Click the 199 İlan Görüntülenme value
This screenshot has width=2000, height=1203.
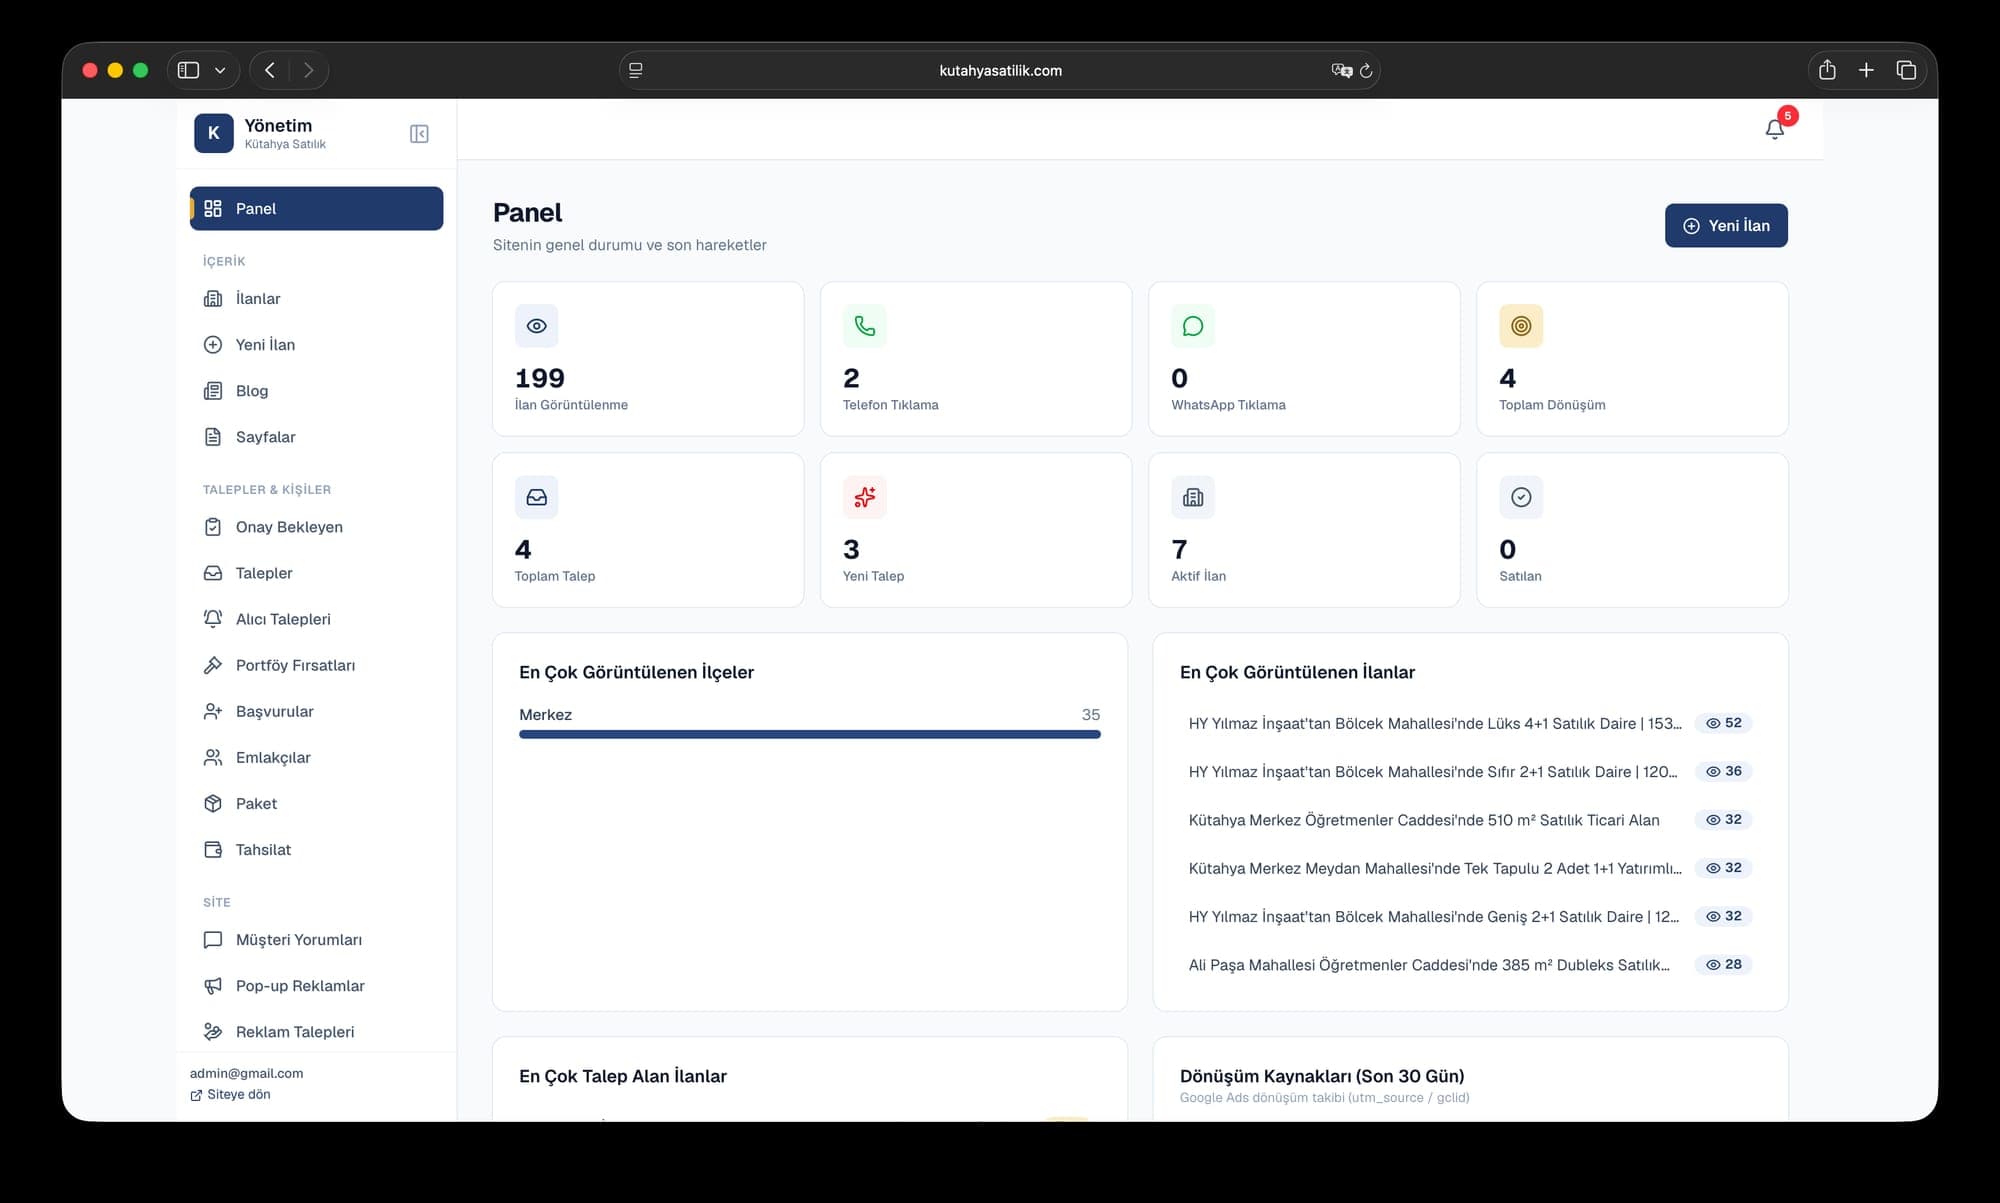click(539, 378)
